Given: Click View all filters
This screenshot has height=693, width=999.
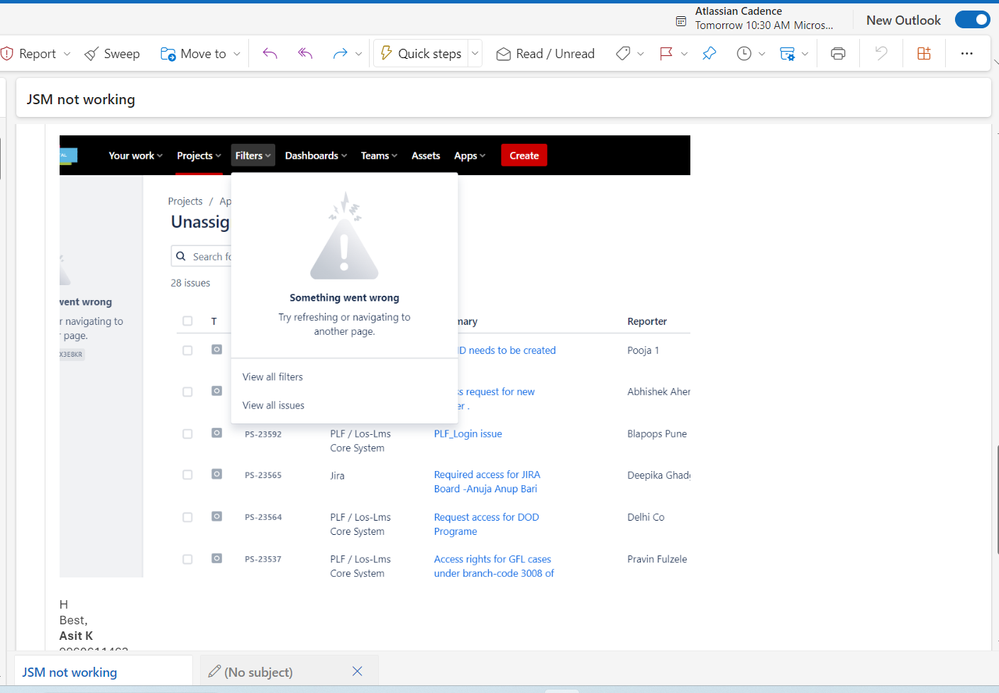Looking at the screenshot, I should click(273, 377).
